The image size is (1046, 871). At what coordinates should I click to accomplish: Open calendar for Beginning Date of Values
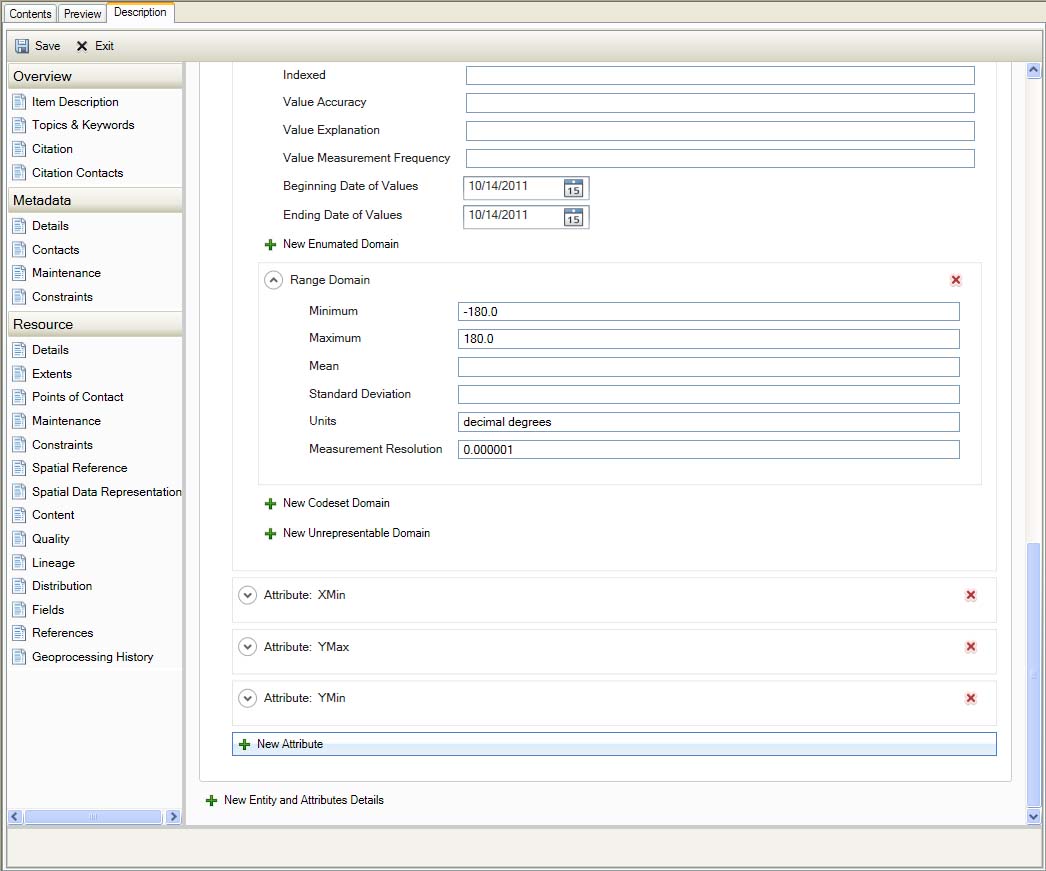click(573, 188)
